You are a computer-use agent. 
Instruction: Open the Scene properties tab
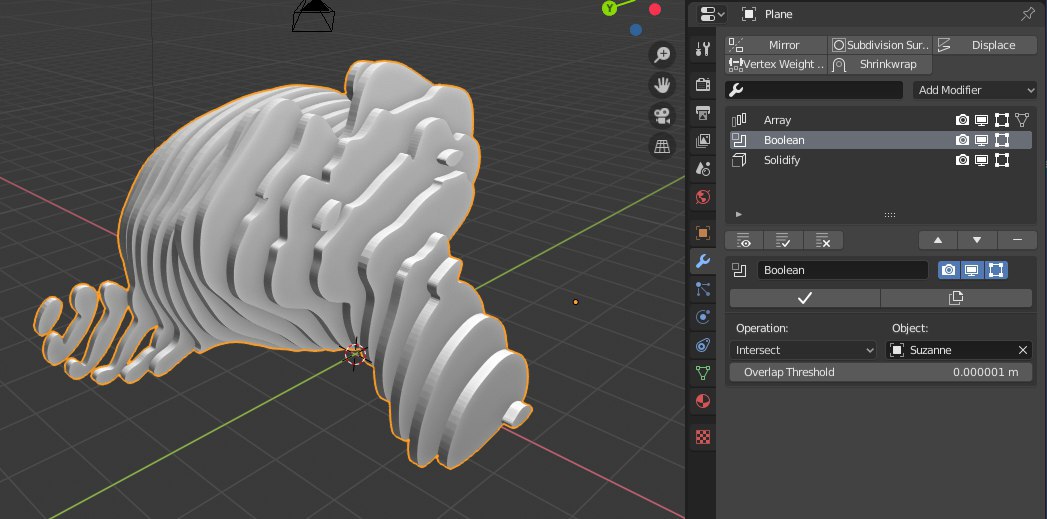(x=702, y=169)
